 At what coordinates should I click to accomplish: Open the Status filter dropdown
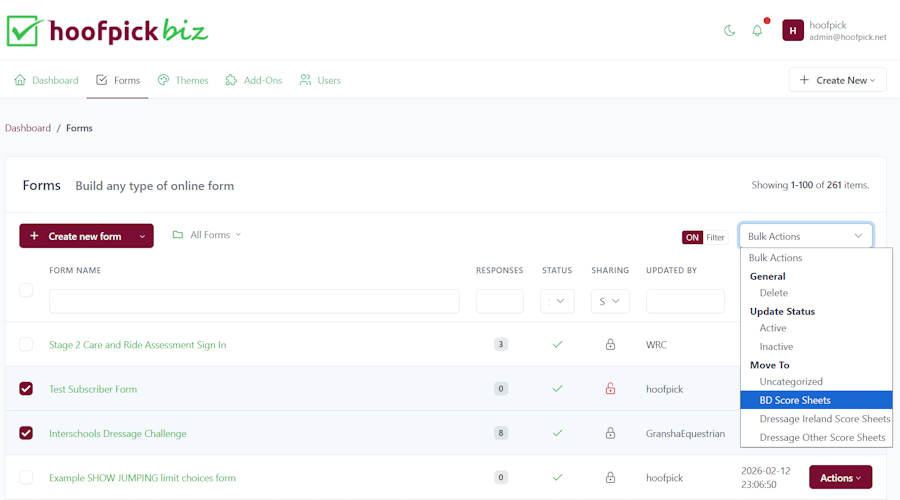tap(557, 301)
